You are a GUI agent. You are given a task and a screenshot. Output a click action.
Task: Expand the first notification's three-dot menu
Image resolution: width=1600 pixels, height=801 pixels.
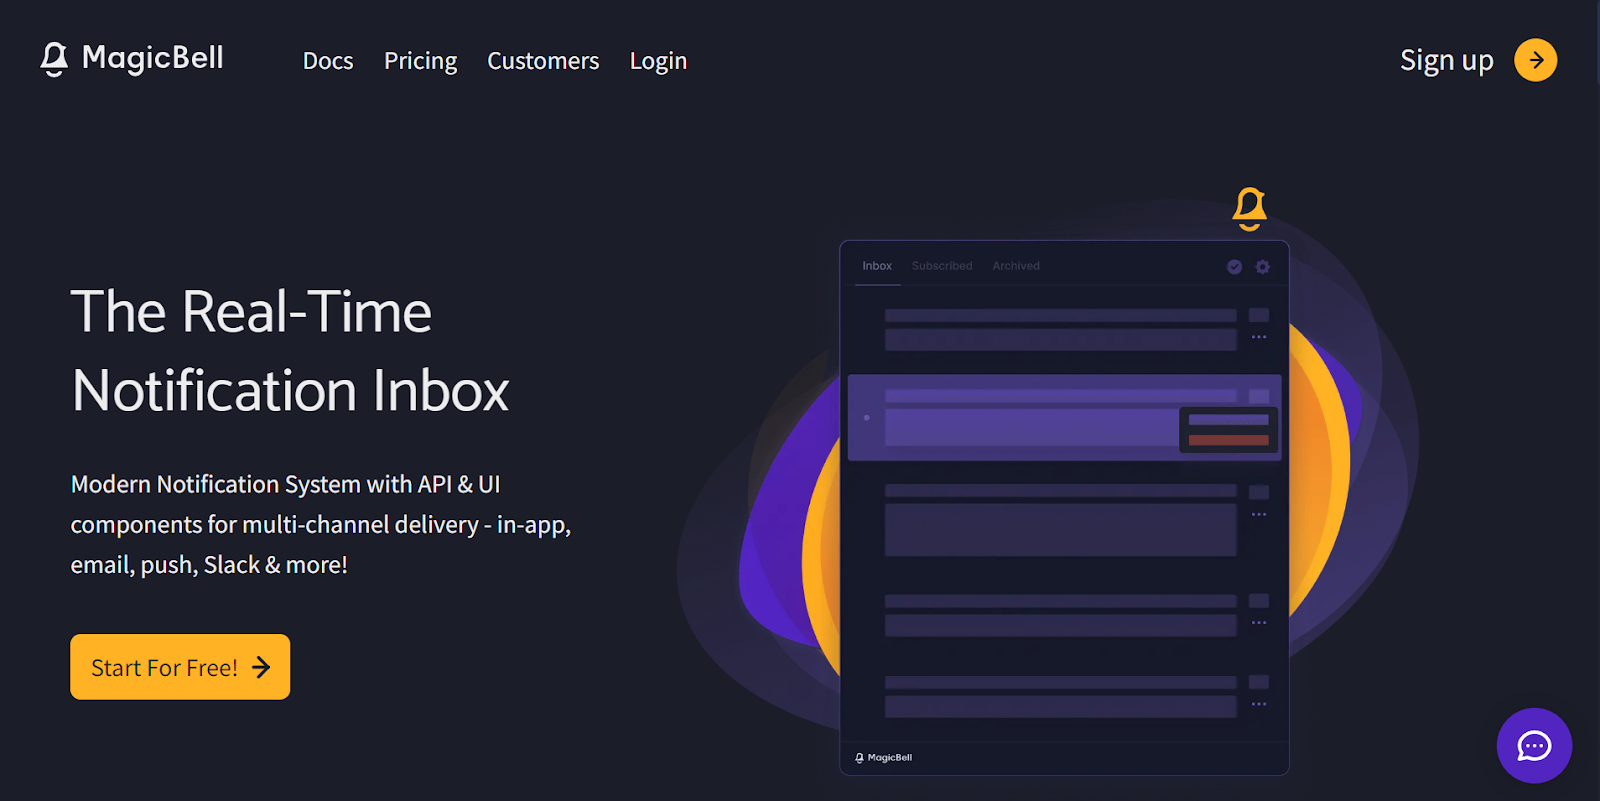click(x=1259, y=337)
